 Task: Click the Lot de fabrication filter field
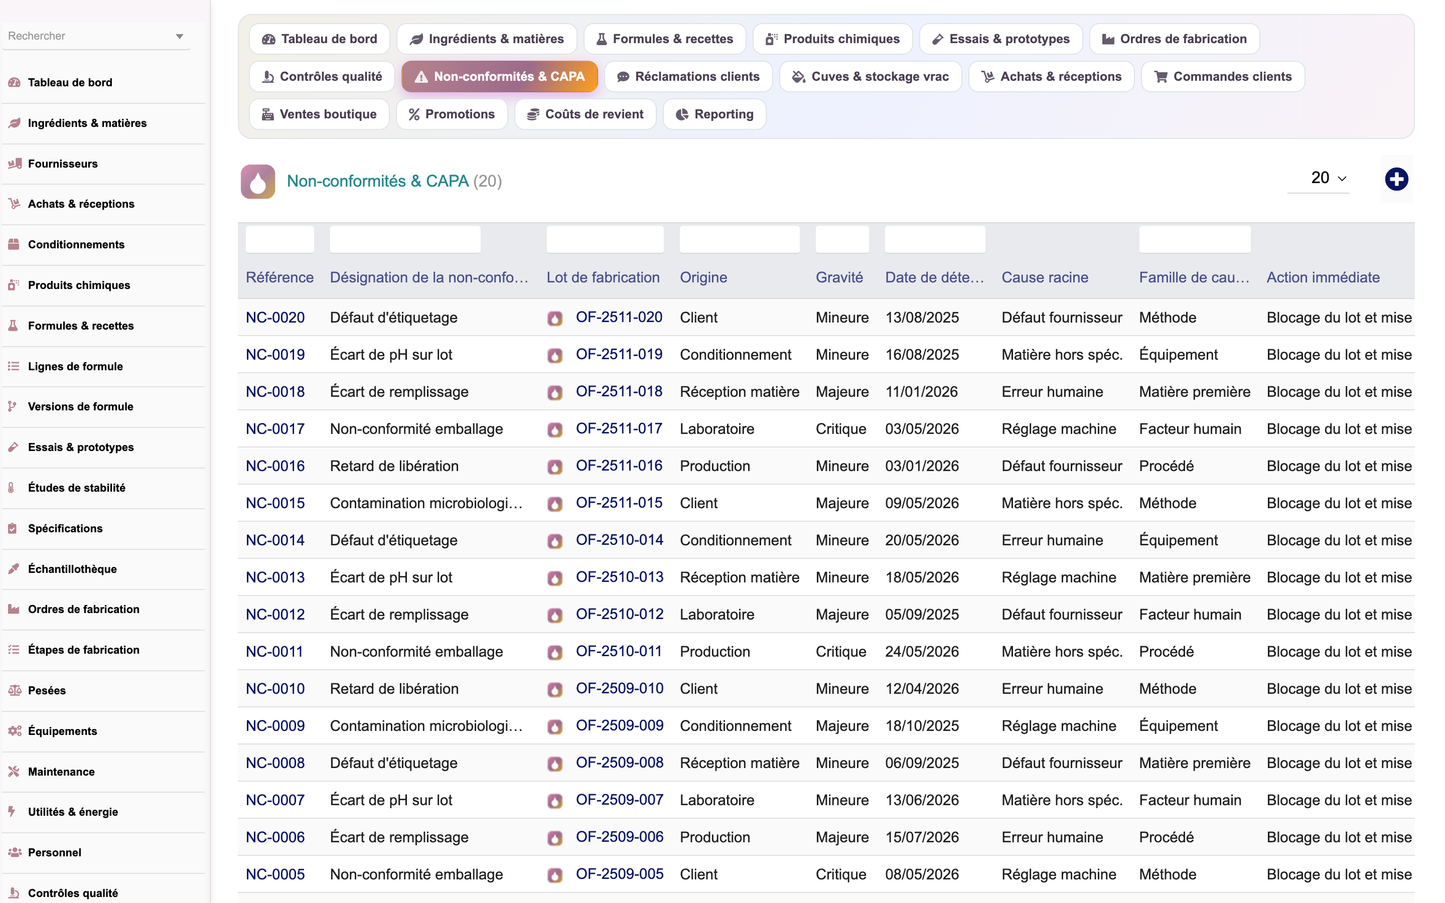click(x=605, y=239)
